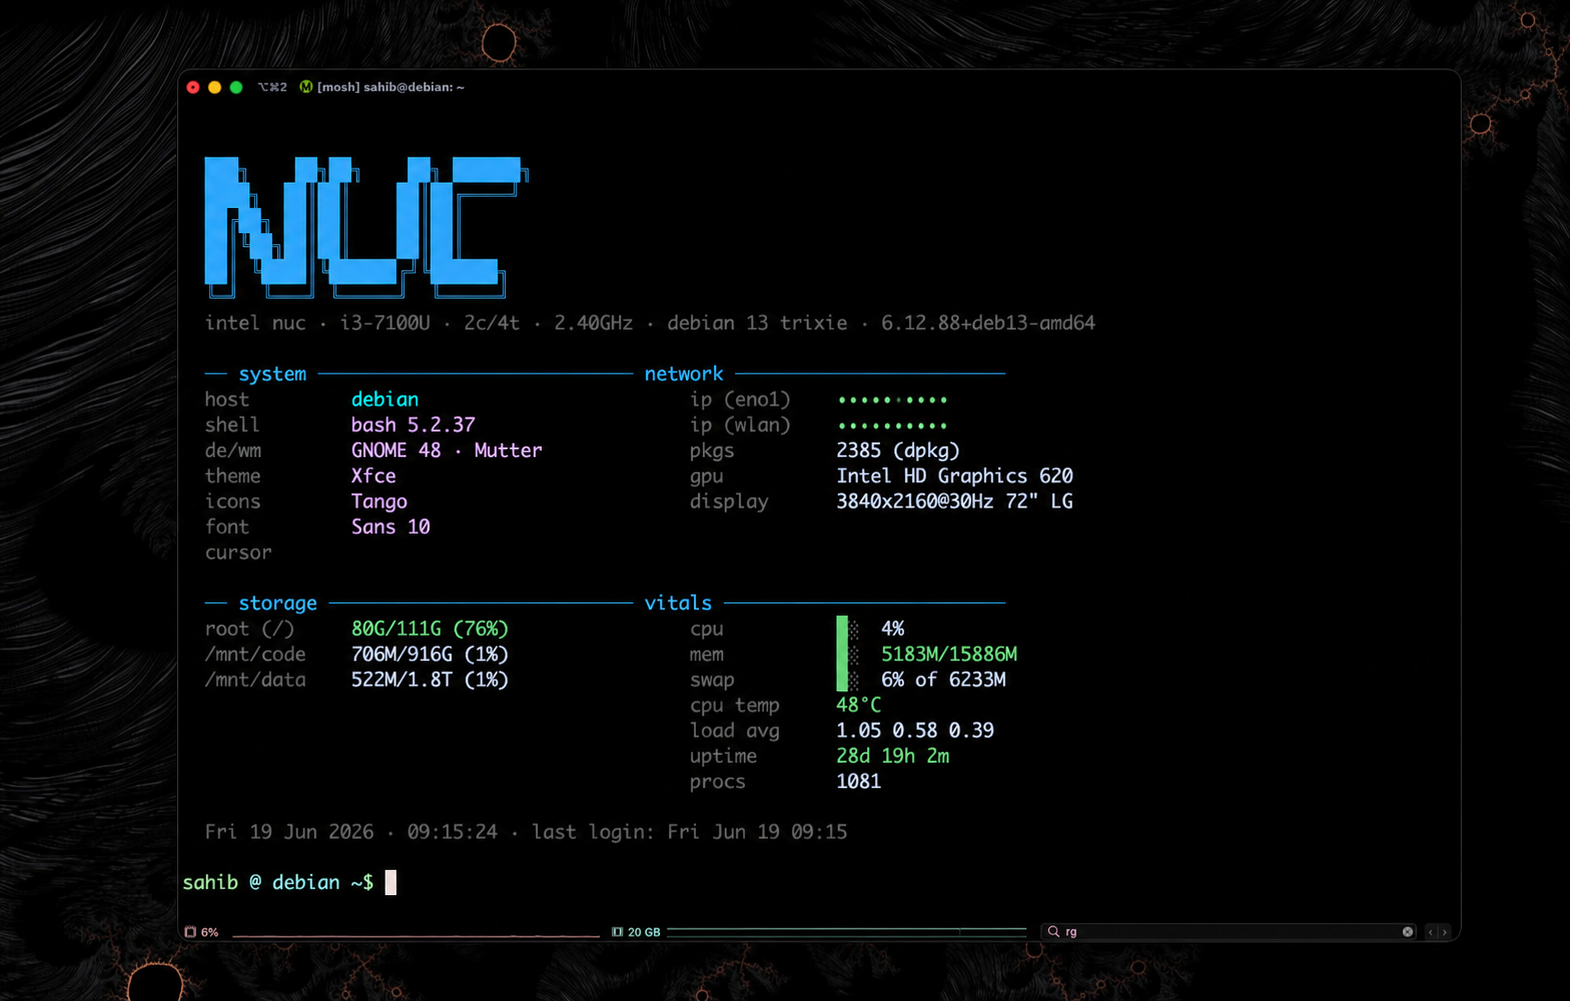Screen dimensions: 1570x1001
Task: Click 'GNOME 48 · Mutter' value
Action: [447, 450]
